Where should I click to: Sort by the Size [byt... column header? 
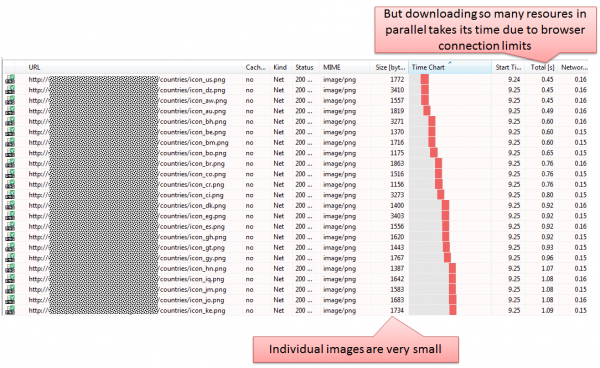tap(389, 67)
